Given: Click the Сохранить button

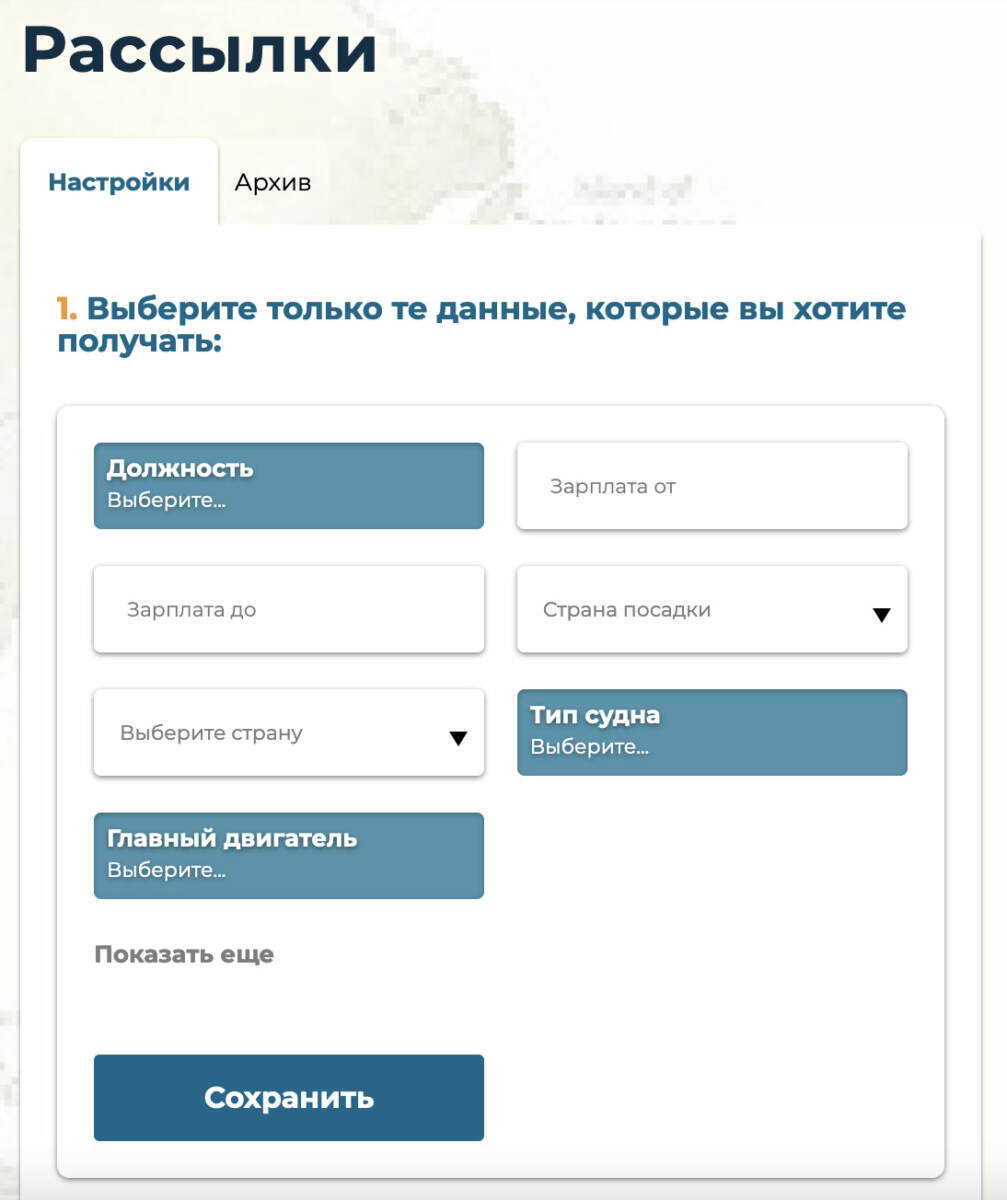Looking at the screenshot, I should (289, 1098).
